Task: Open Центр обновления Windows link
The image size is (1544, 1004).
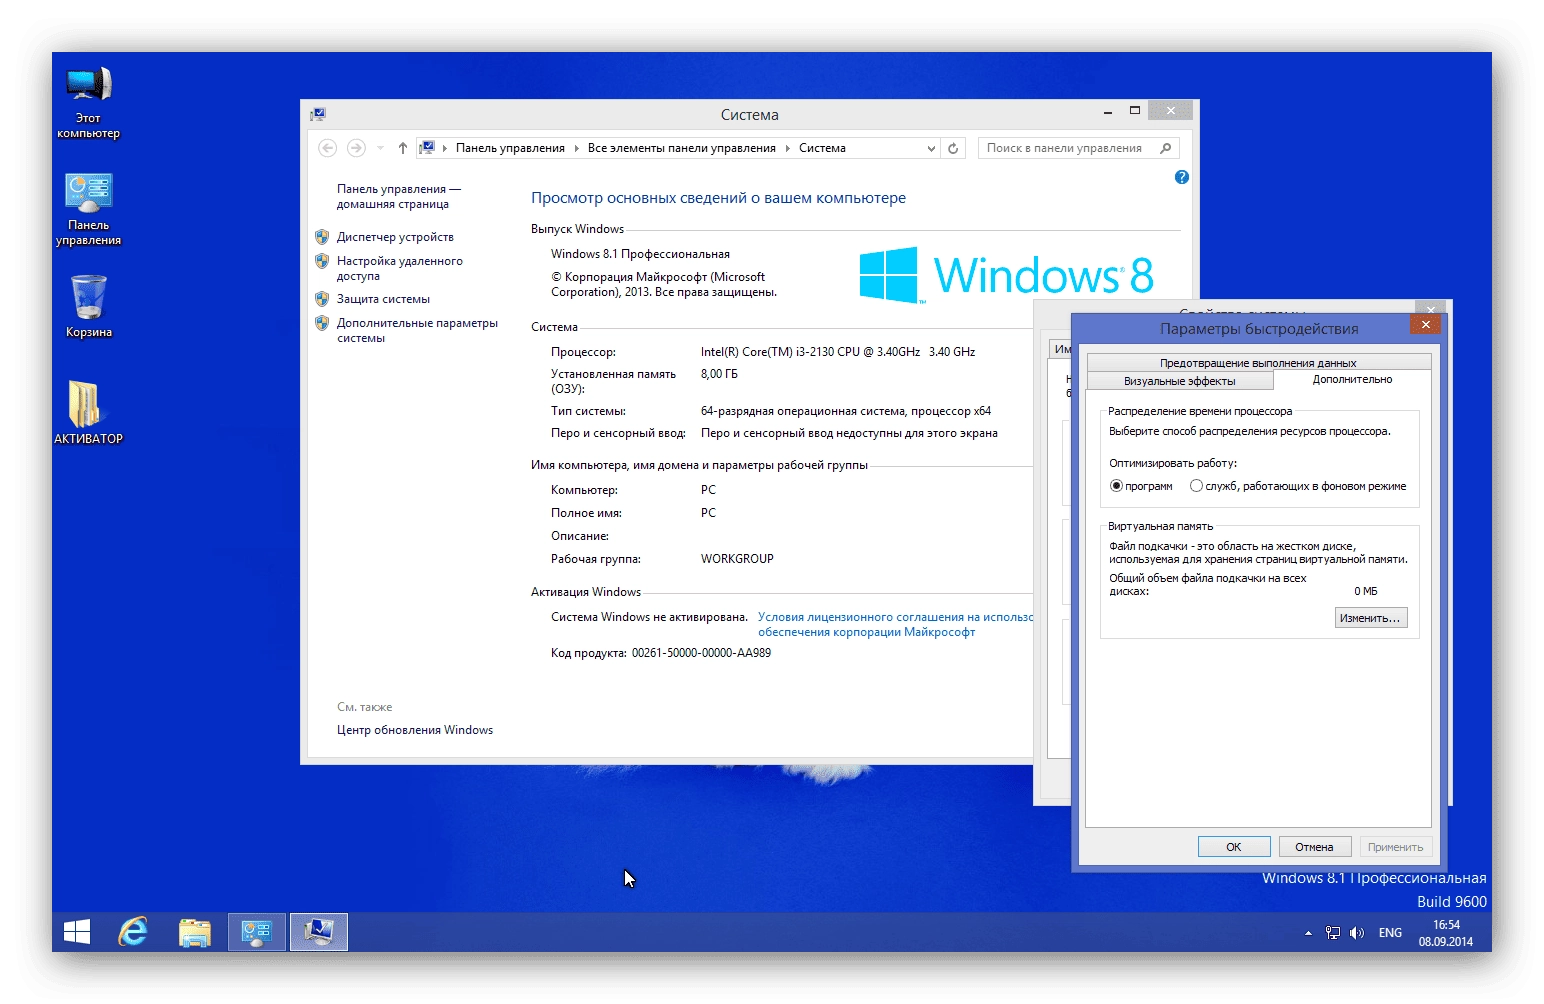Action: click(415, 730)
